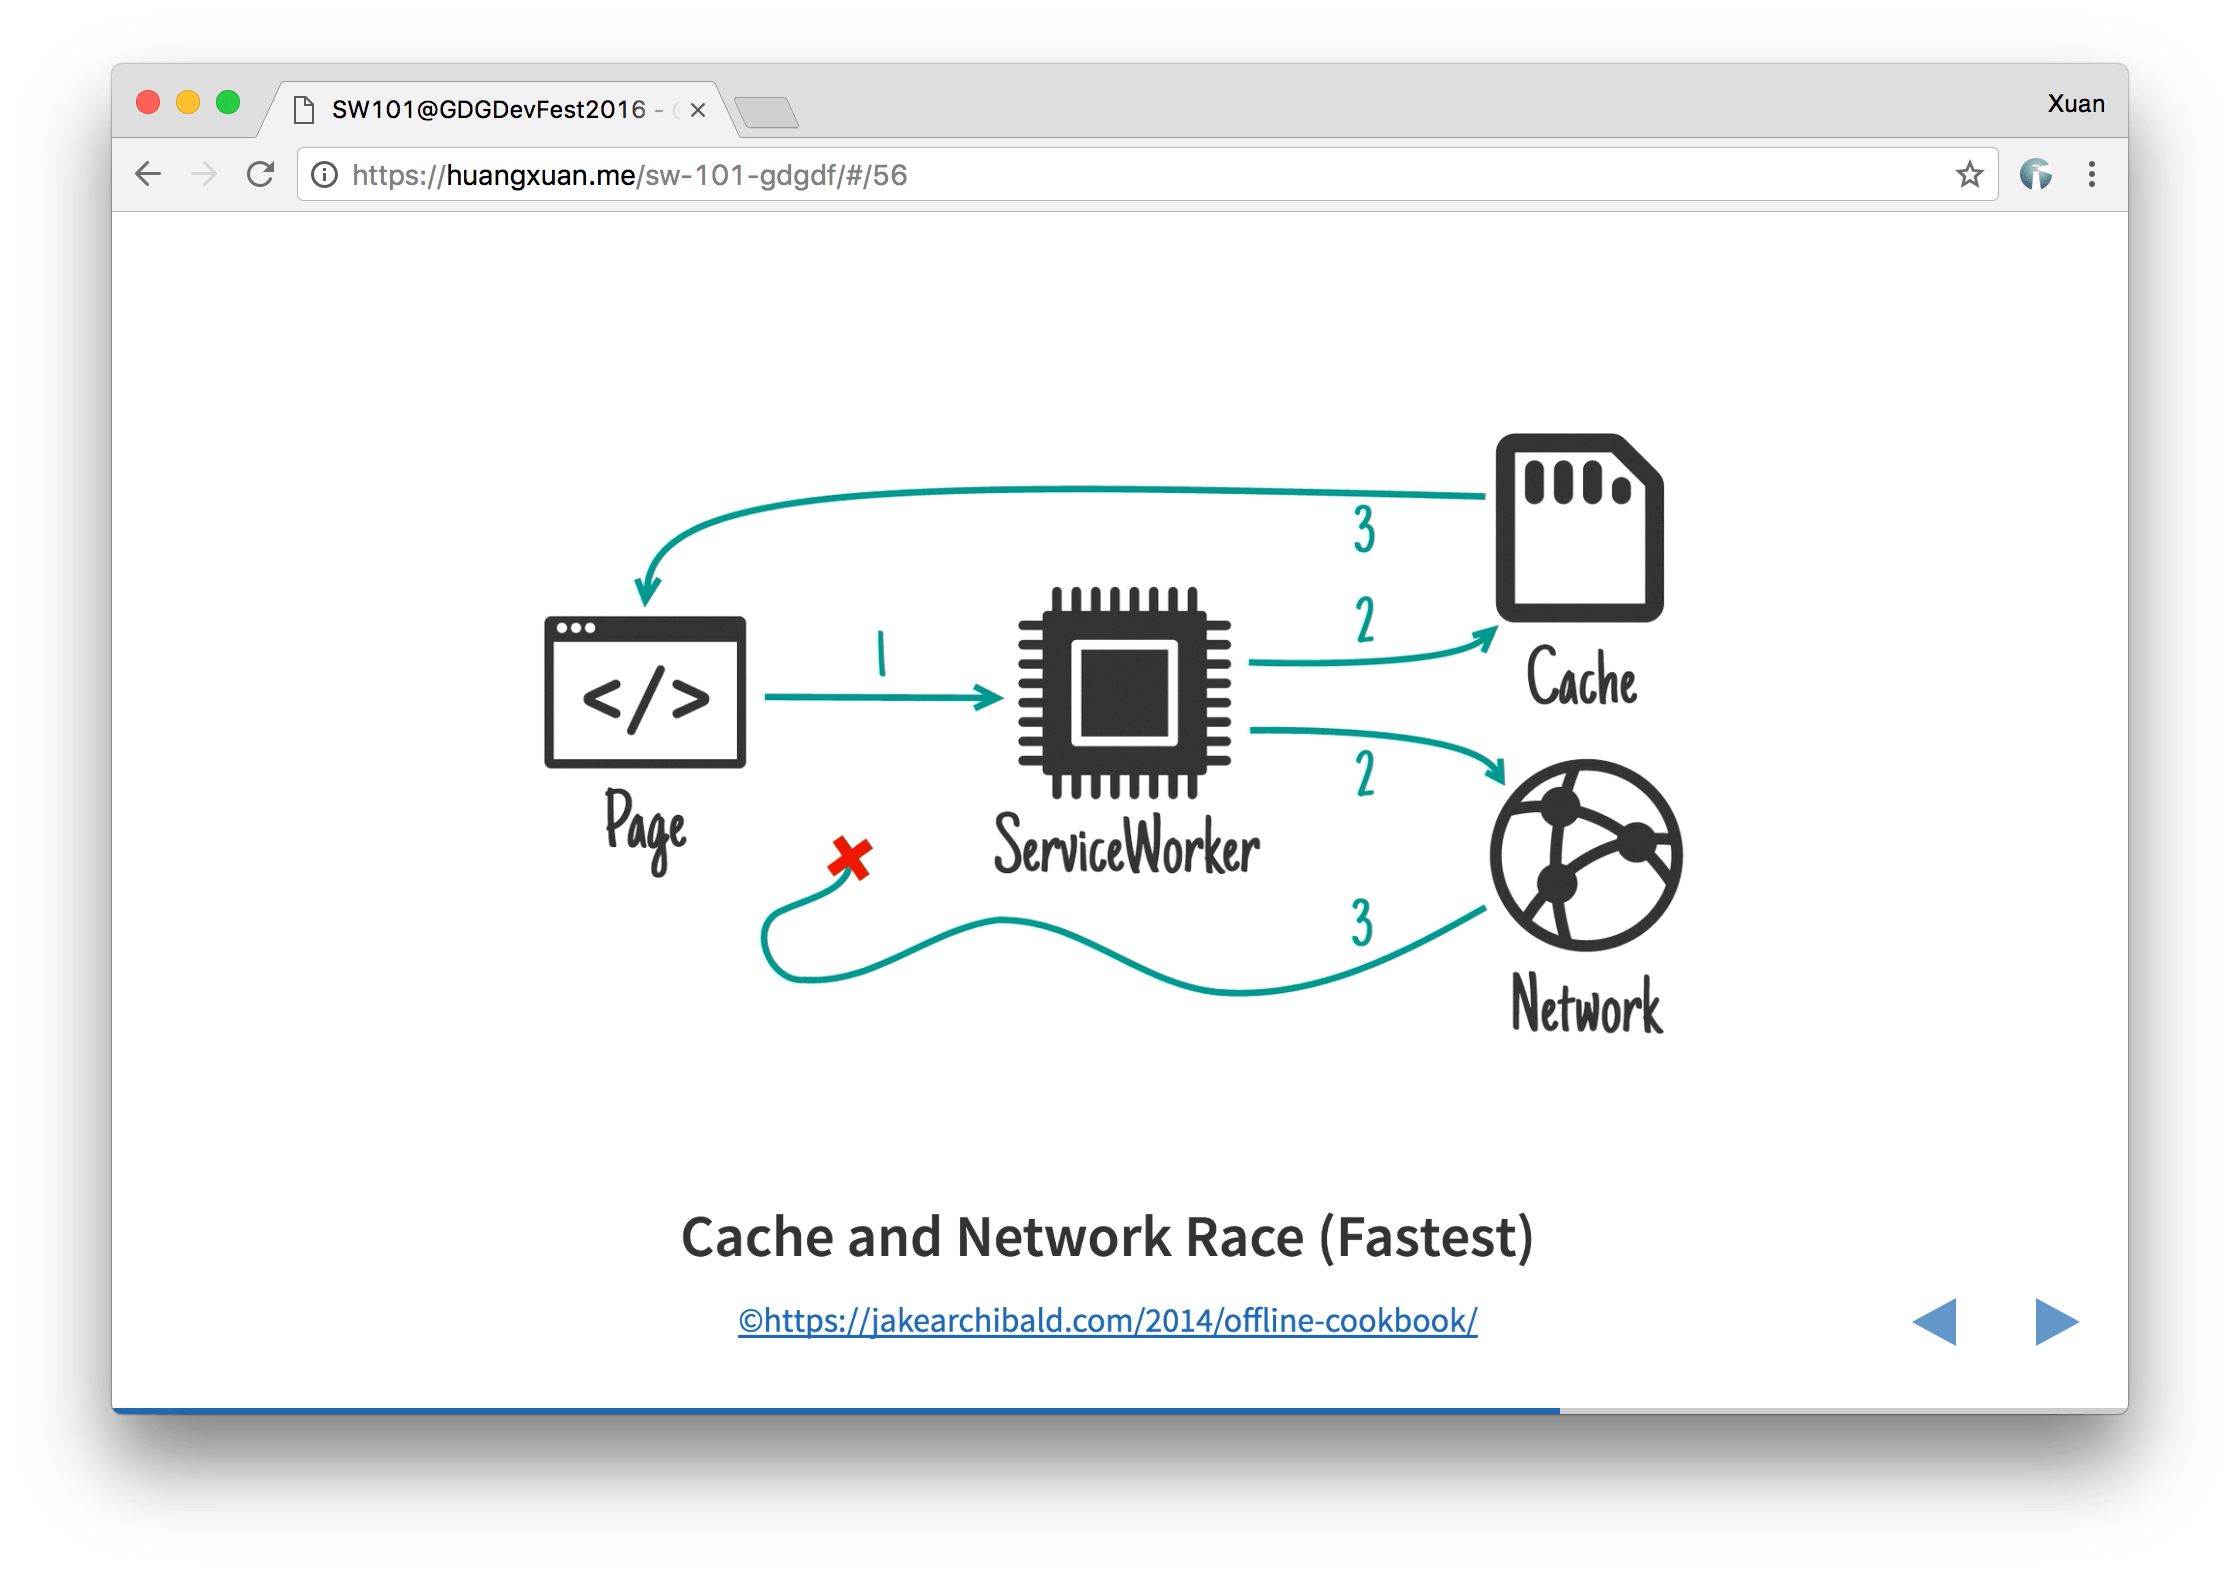The height and width of the screenshot is (1574, 2240).
Task: Click the slide progress bar at bottom
Action: [1120, 1410]
